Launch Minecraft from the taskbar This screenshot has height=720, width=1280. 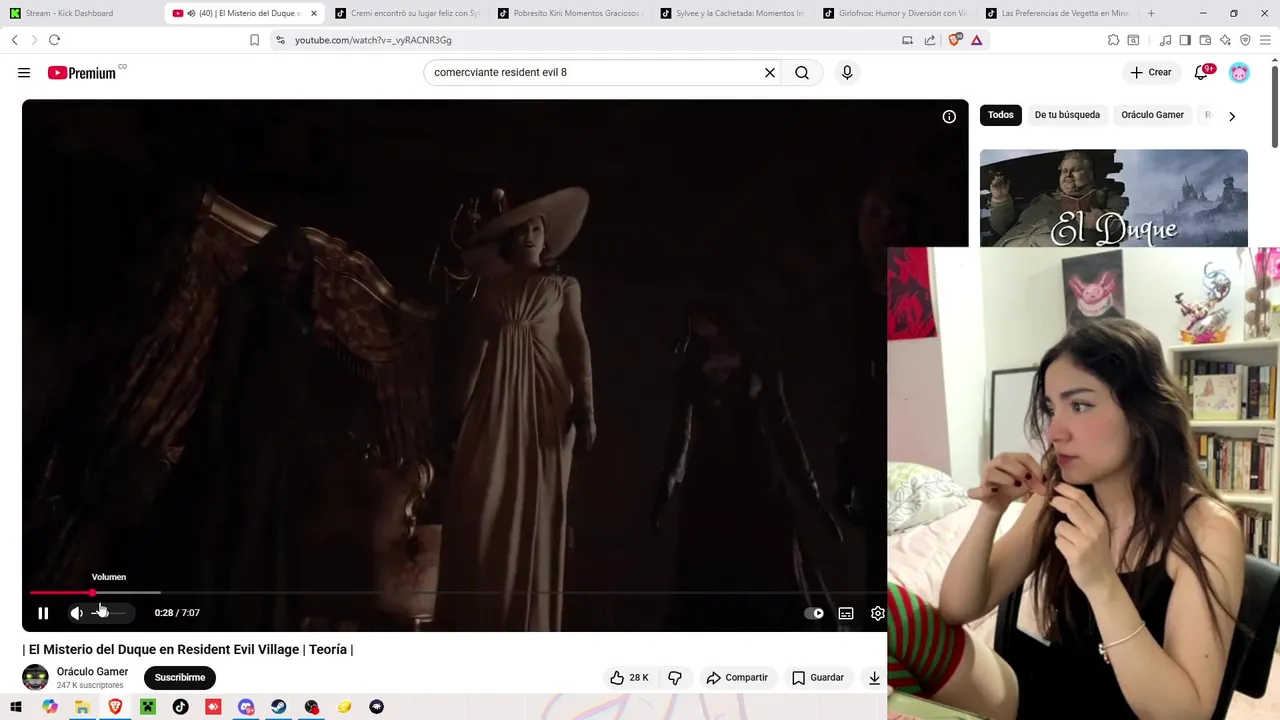coord(148,707)
